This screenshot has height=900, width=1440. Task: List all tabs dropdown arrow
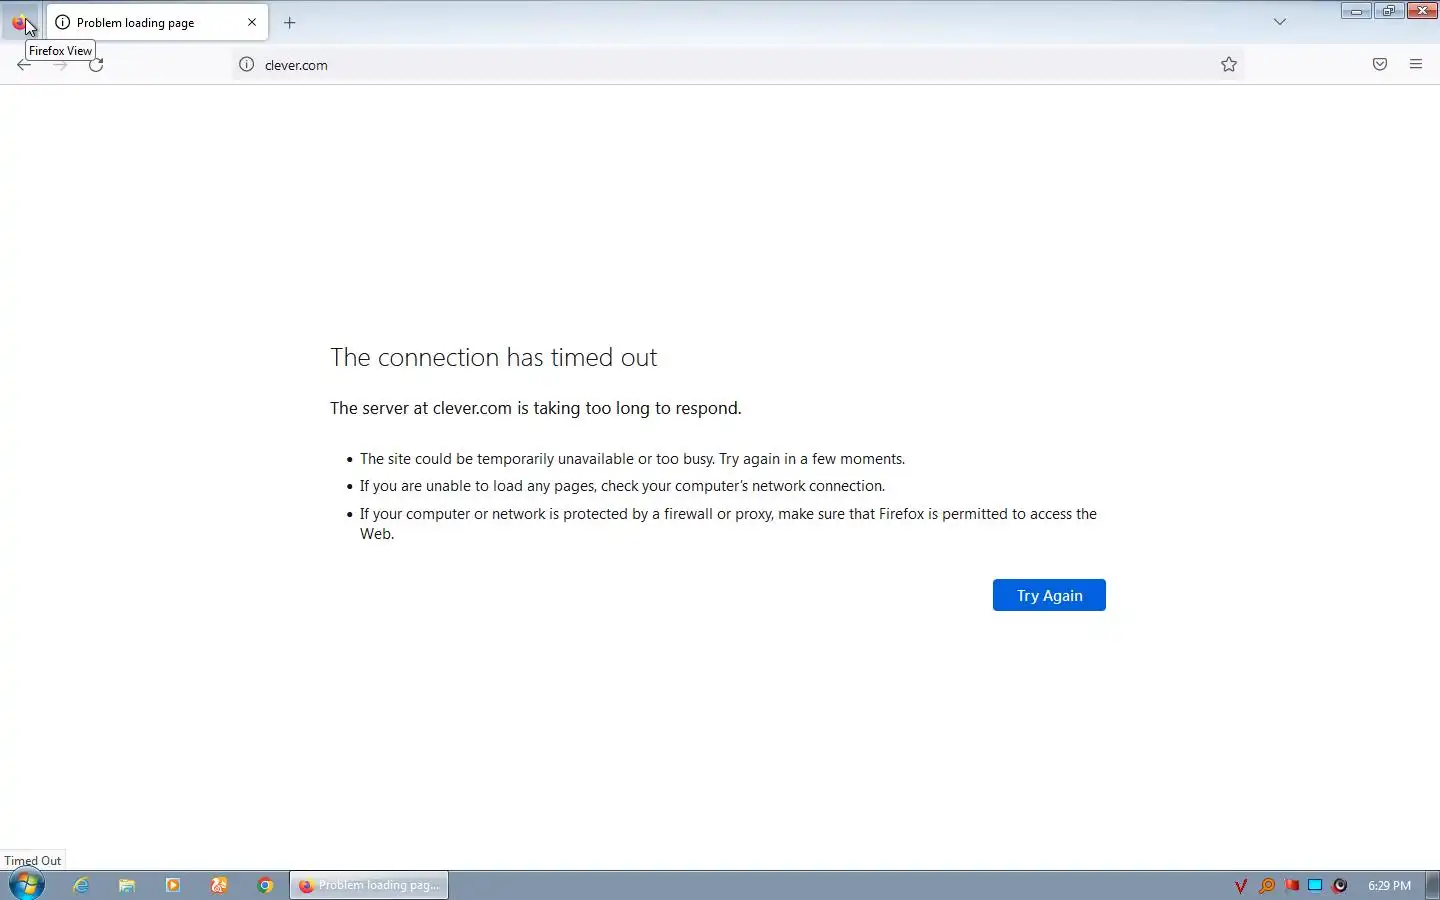[1280, 22]
